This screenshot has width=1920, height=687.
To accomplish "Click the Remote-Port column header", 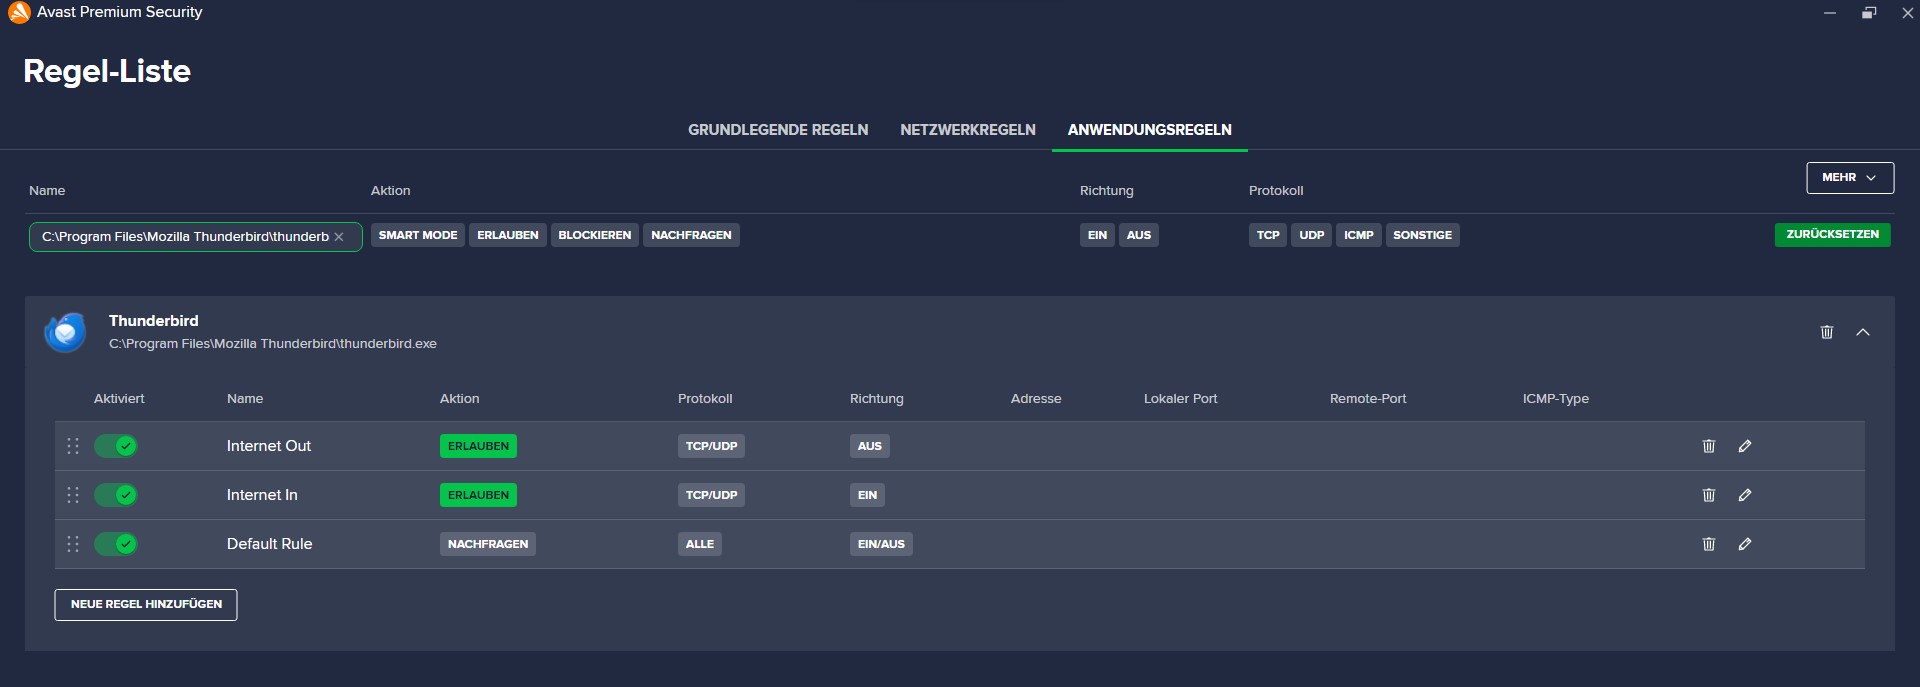I will (1368, 399).
